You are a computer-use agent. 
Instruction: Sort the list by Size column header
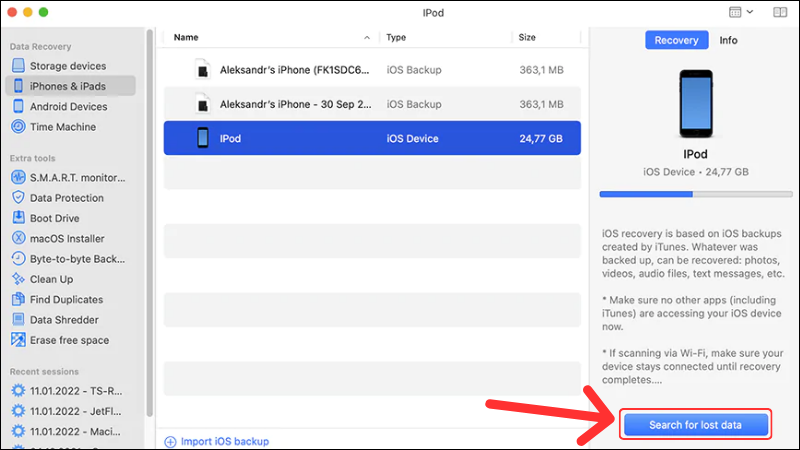pos(527,37)
